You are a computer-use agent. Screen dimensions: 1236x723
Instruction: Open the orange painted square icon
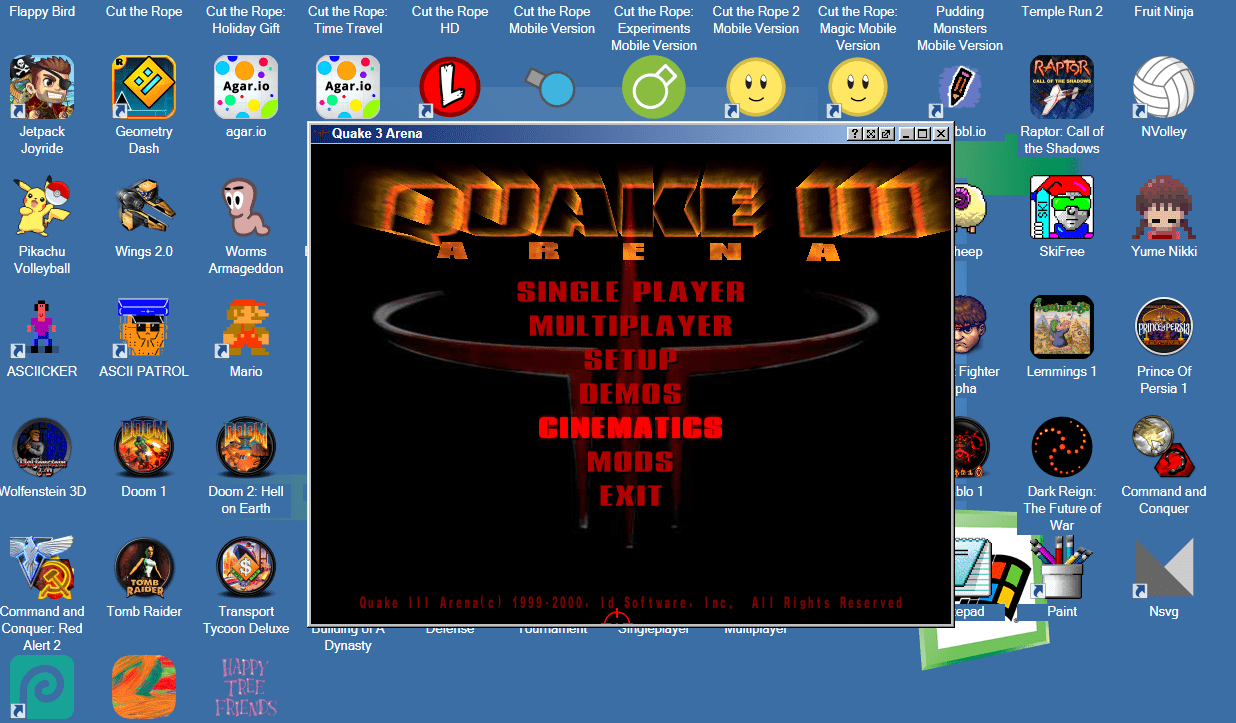[x=144, y=687]
